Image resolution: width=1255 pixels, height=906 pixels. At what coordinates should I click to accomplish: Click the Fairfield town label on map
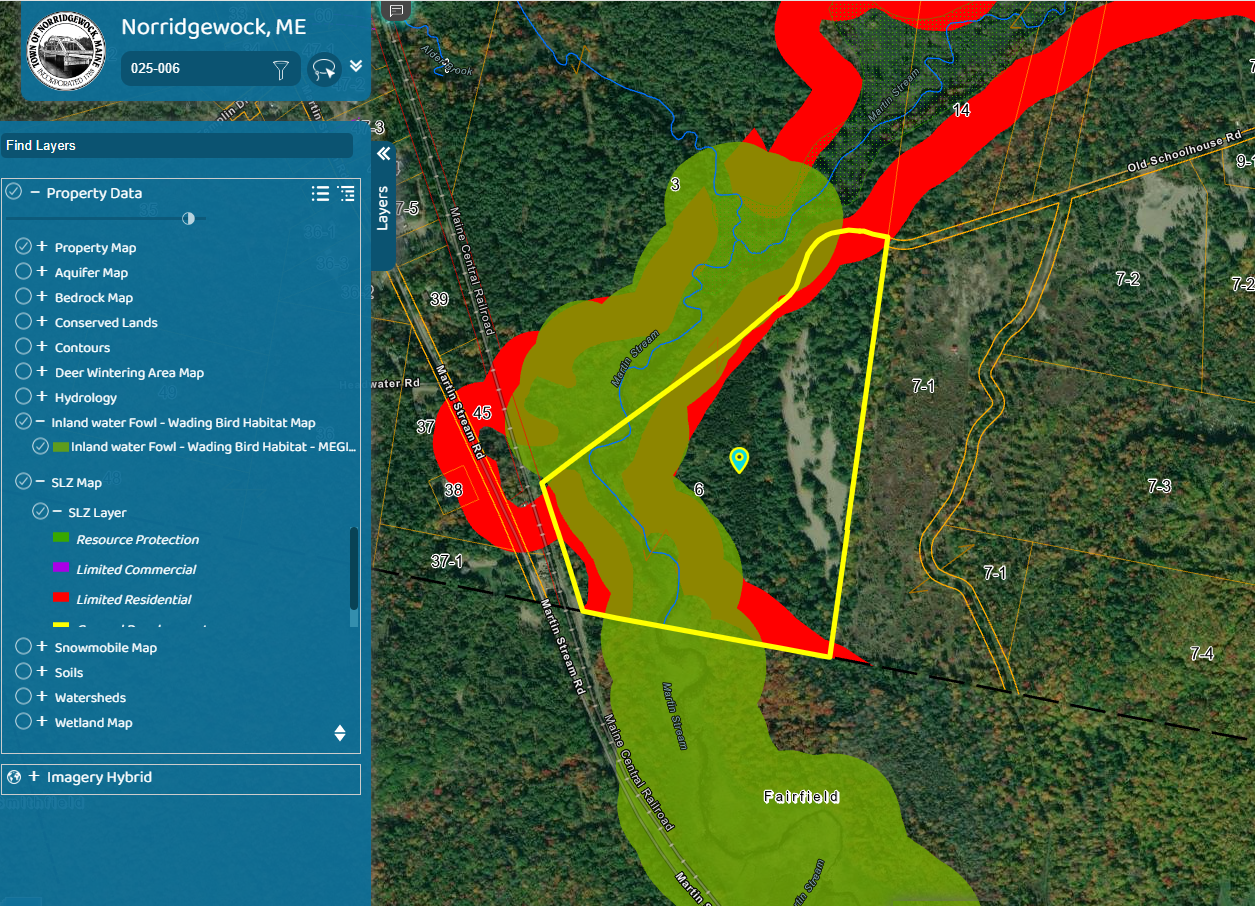coord(801,797)
